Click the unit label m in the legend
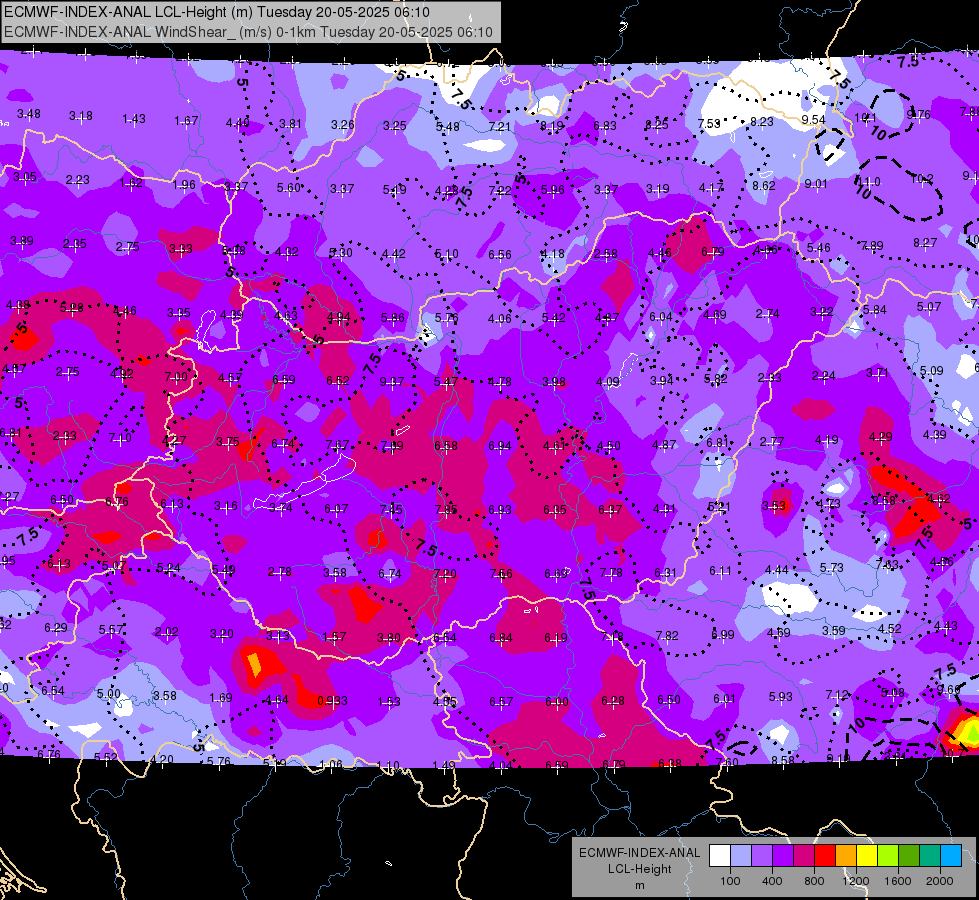This screenshot has height=900, width=979. tap(640, 885)
